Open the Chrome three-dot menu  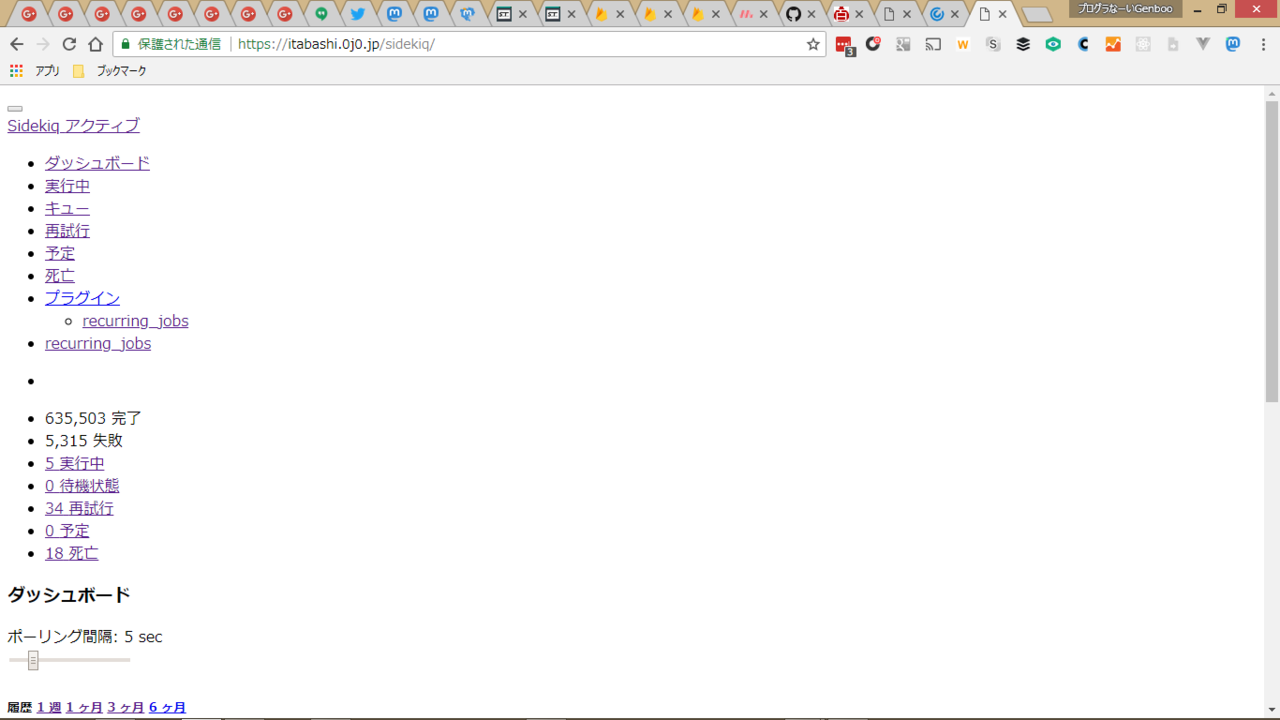1263,44
